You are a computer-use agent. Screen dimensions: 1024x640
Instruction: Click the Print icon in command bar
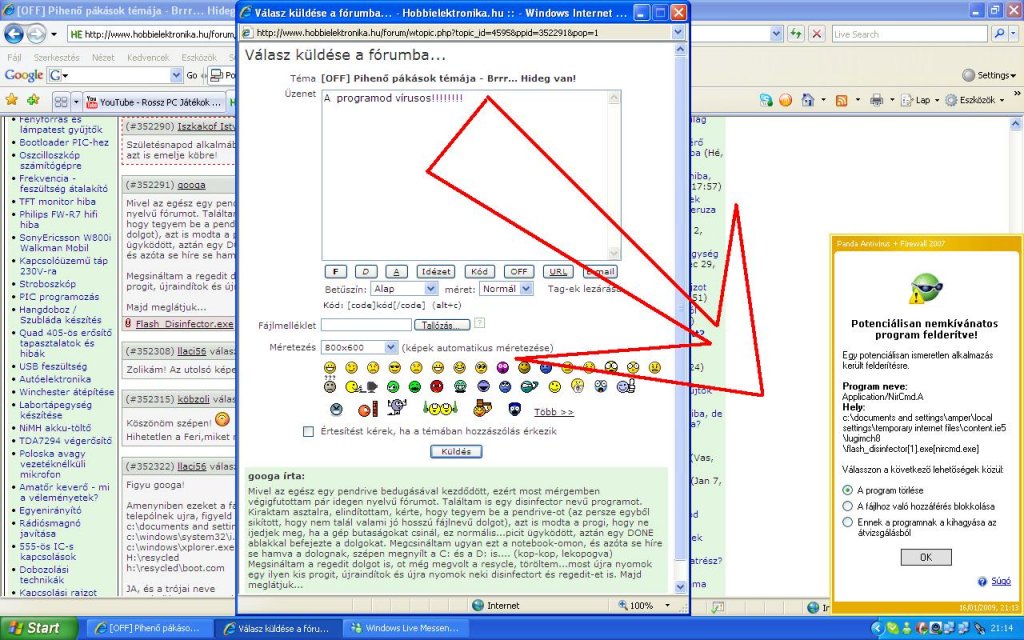point(876,100)
